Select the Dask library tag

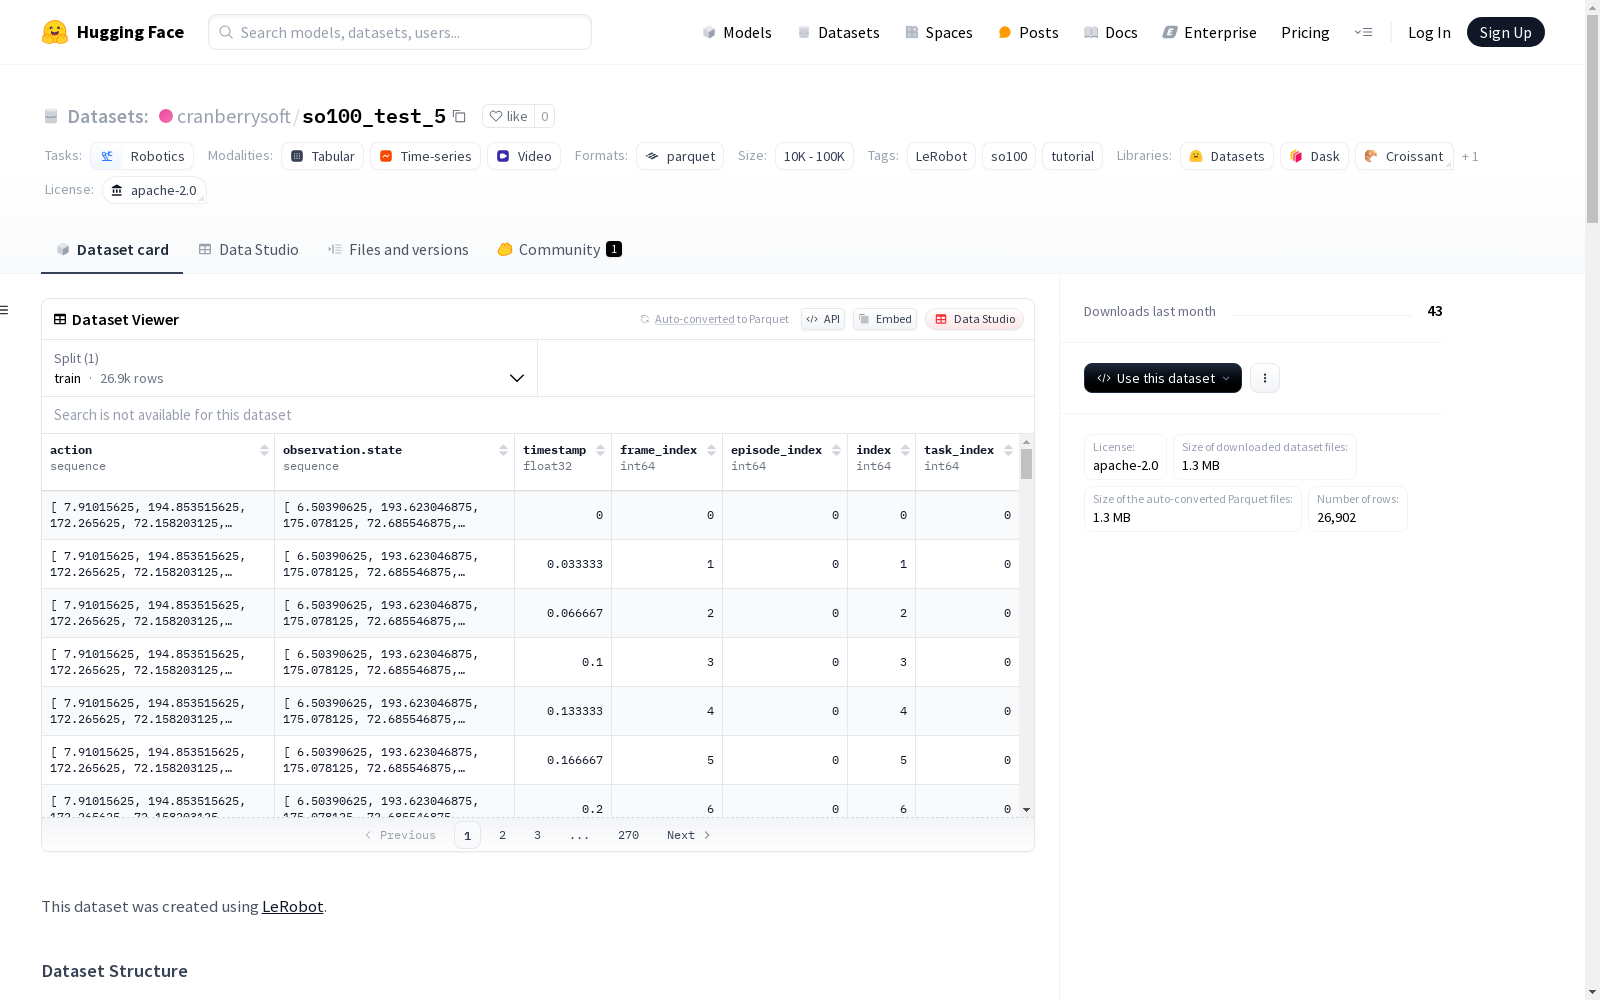pos(1314,156)
